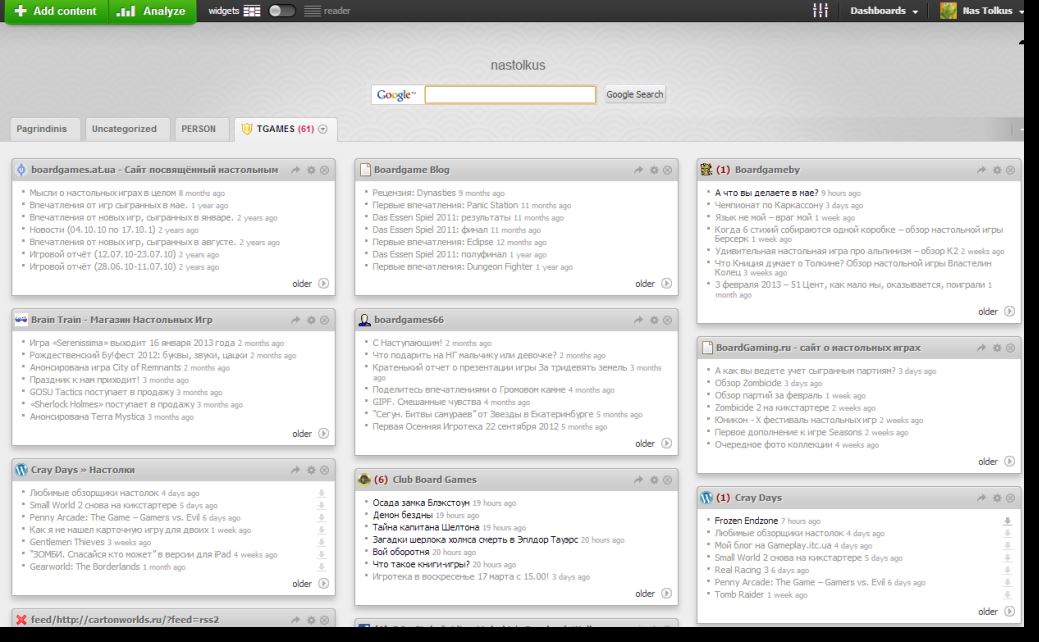The image size is (1039, 642).
Task: Click the Nas Tolkus avatar picture
Action: pos(948,11)
